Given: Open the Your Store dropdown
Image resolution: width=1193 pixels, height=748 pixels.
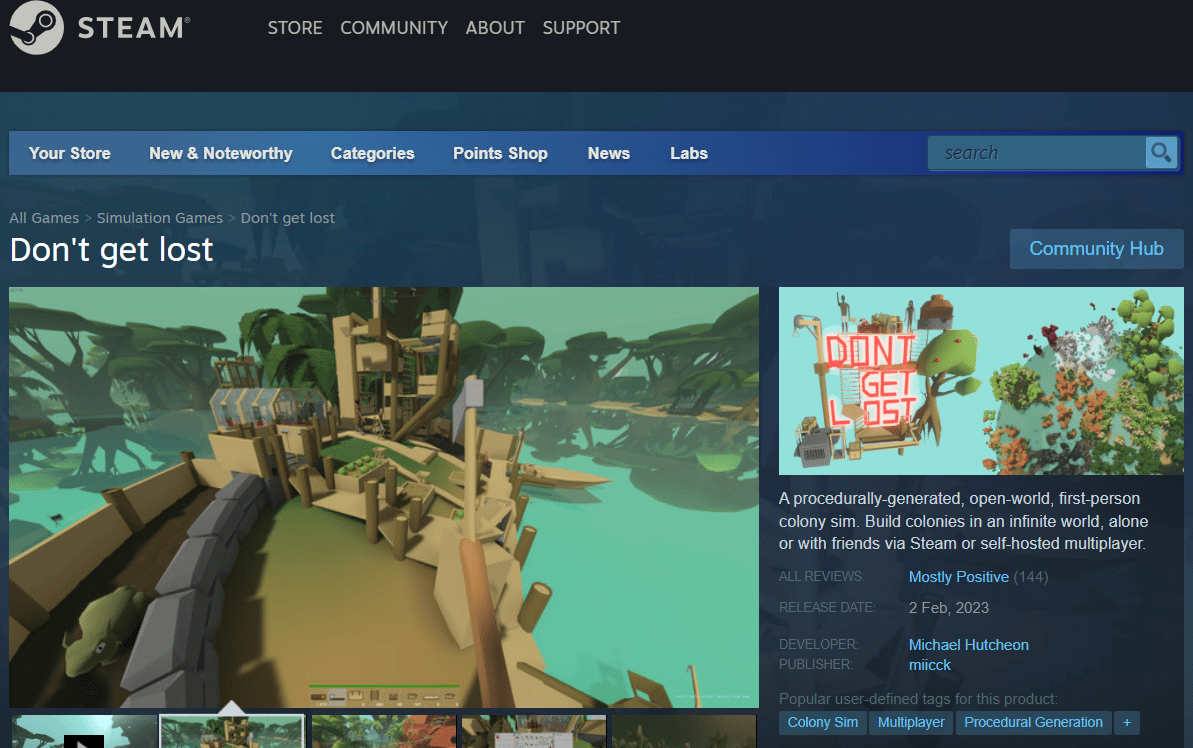Looking at the screenshot, I should [x=69, y=153].
